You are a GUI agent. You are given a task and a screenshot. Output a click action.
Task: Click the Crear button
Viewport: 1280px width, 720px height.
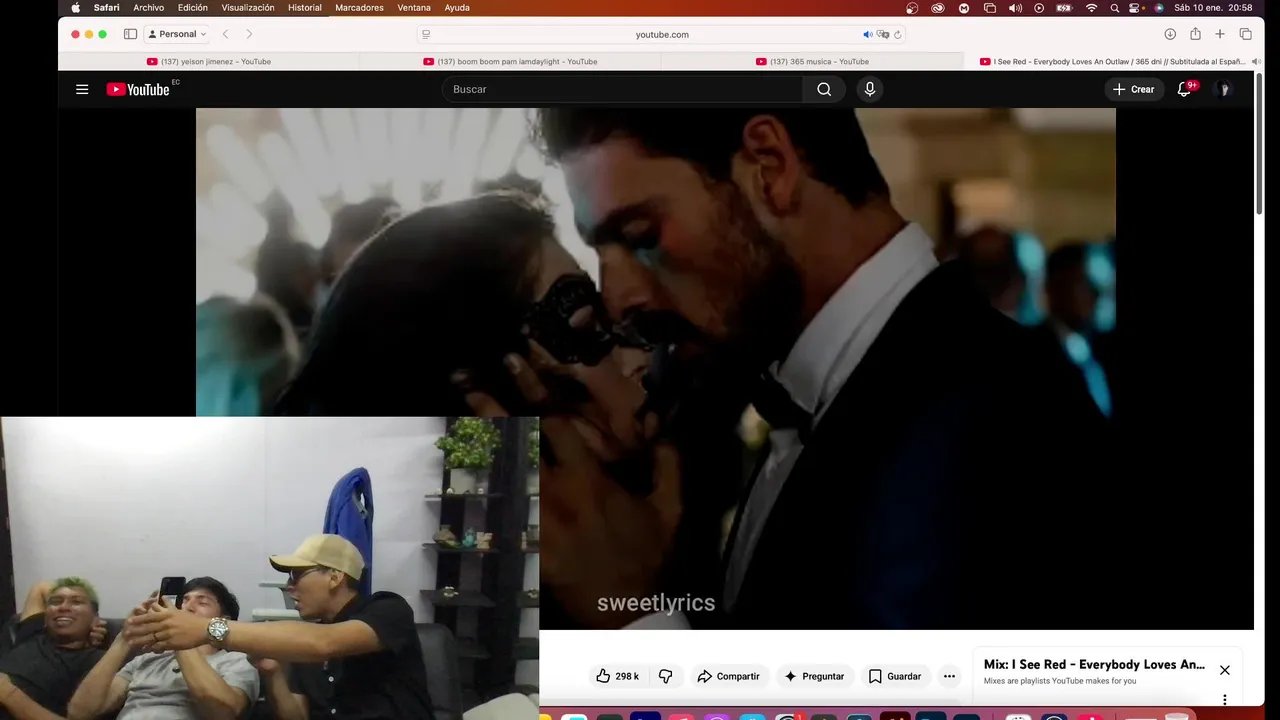[x=1133, y=89]
